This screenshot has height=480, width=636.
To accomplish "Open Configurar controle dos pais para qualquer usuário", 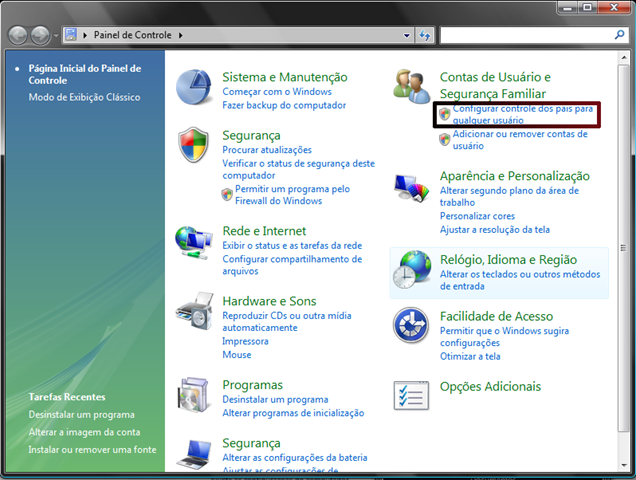I will tap(523, 114).
